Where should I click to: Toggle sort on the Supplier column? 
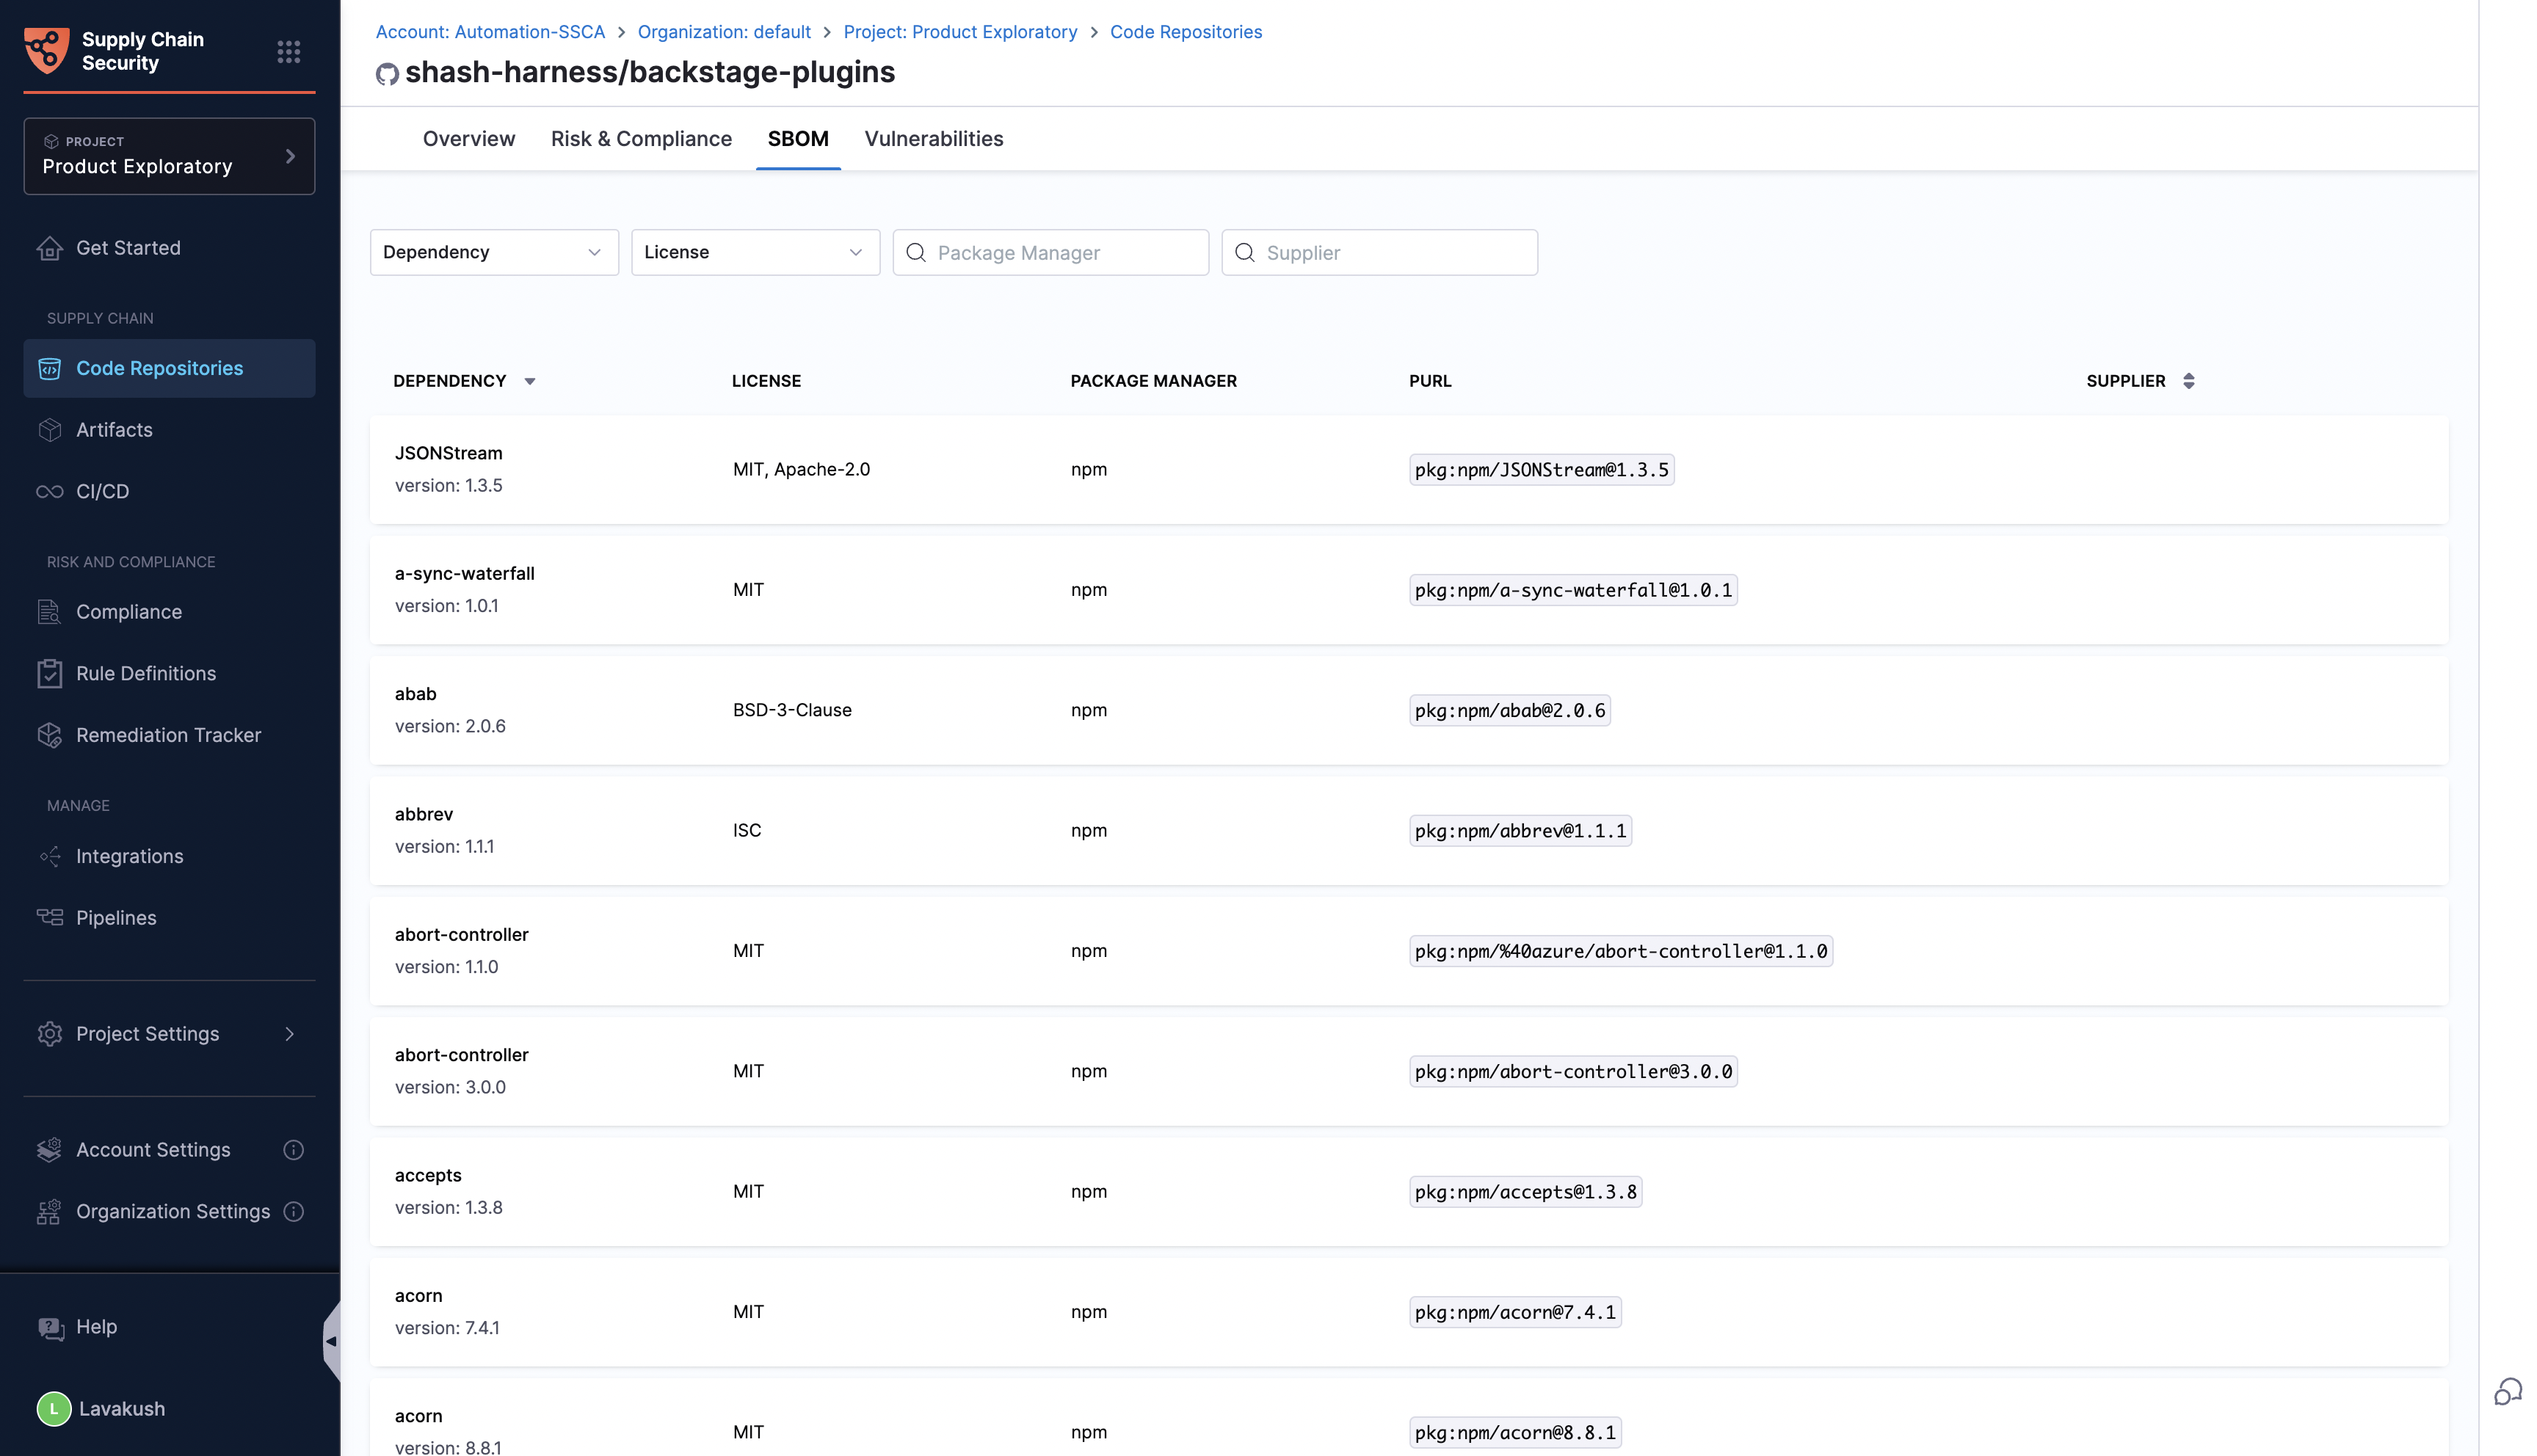[2188, 381]
